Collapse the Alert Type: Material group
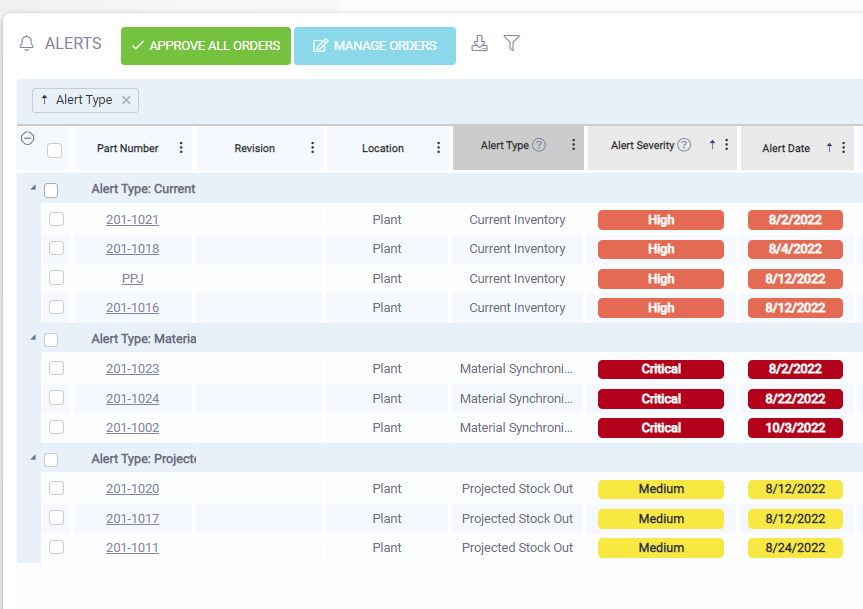This screenshot has width=863, height=609. coord(33,338)
